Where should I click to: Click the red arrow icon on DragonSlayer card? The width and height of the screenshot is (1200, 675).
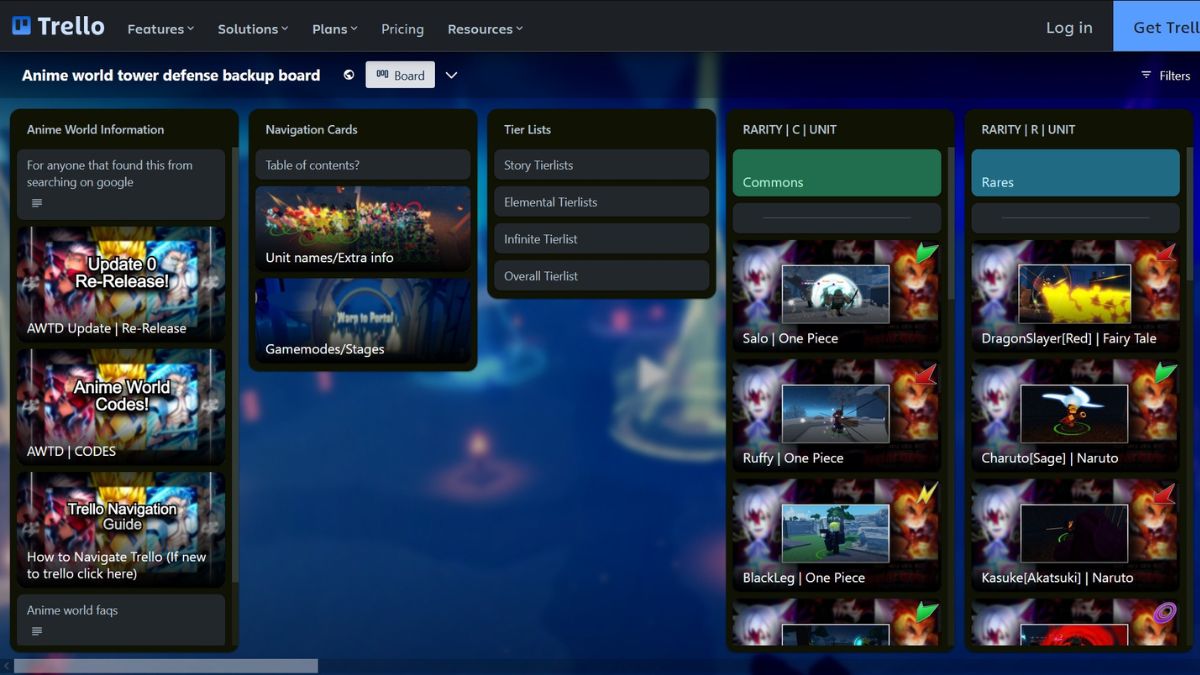tap(1165, 254)
